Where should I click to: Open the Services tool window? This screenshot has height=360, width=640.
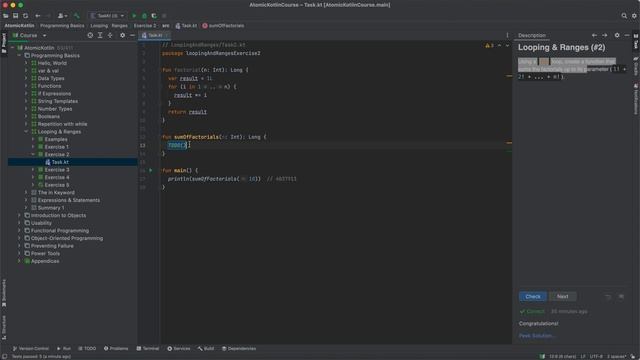click(x=179, y=349)
